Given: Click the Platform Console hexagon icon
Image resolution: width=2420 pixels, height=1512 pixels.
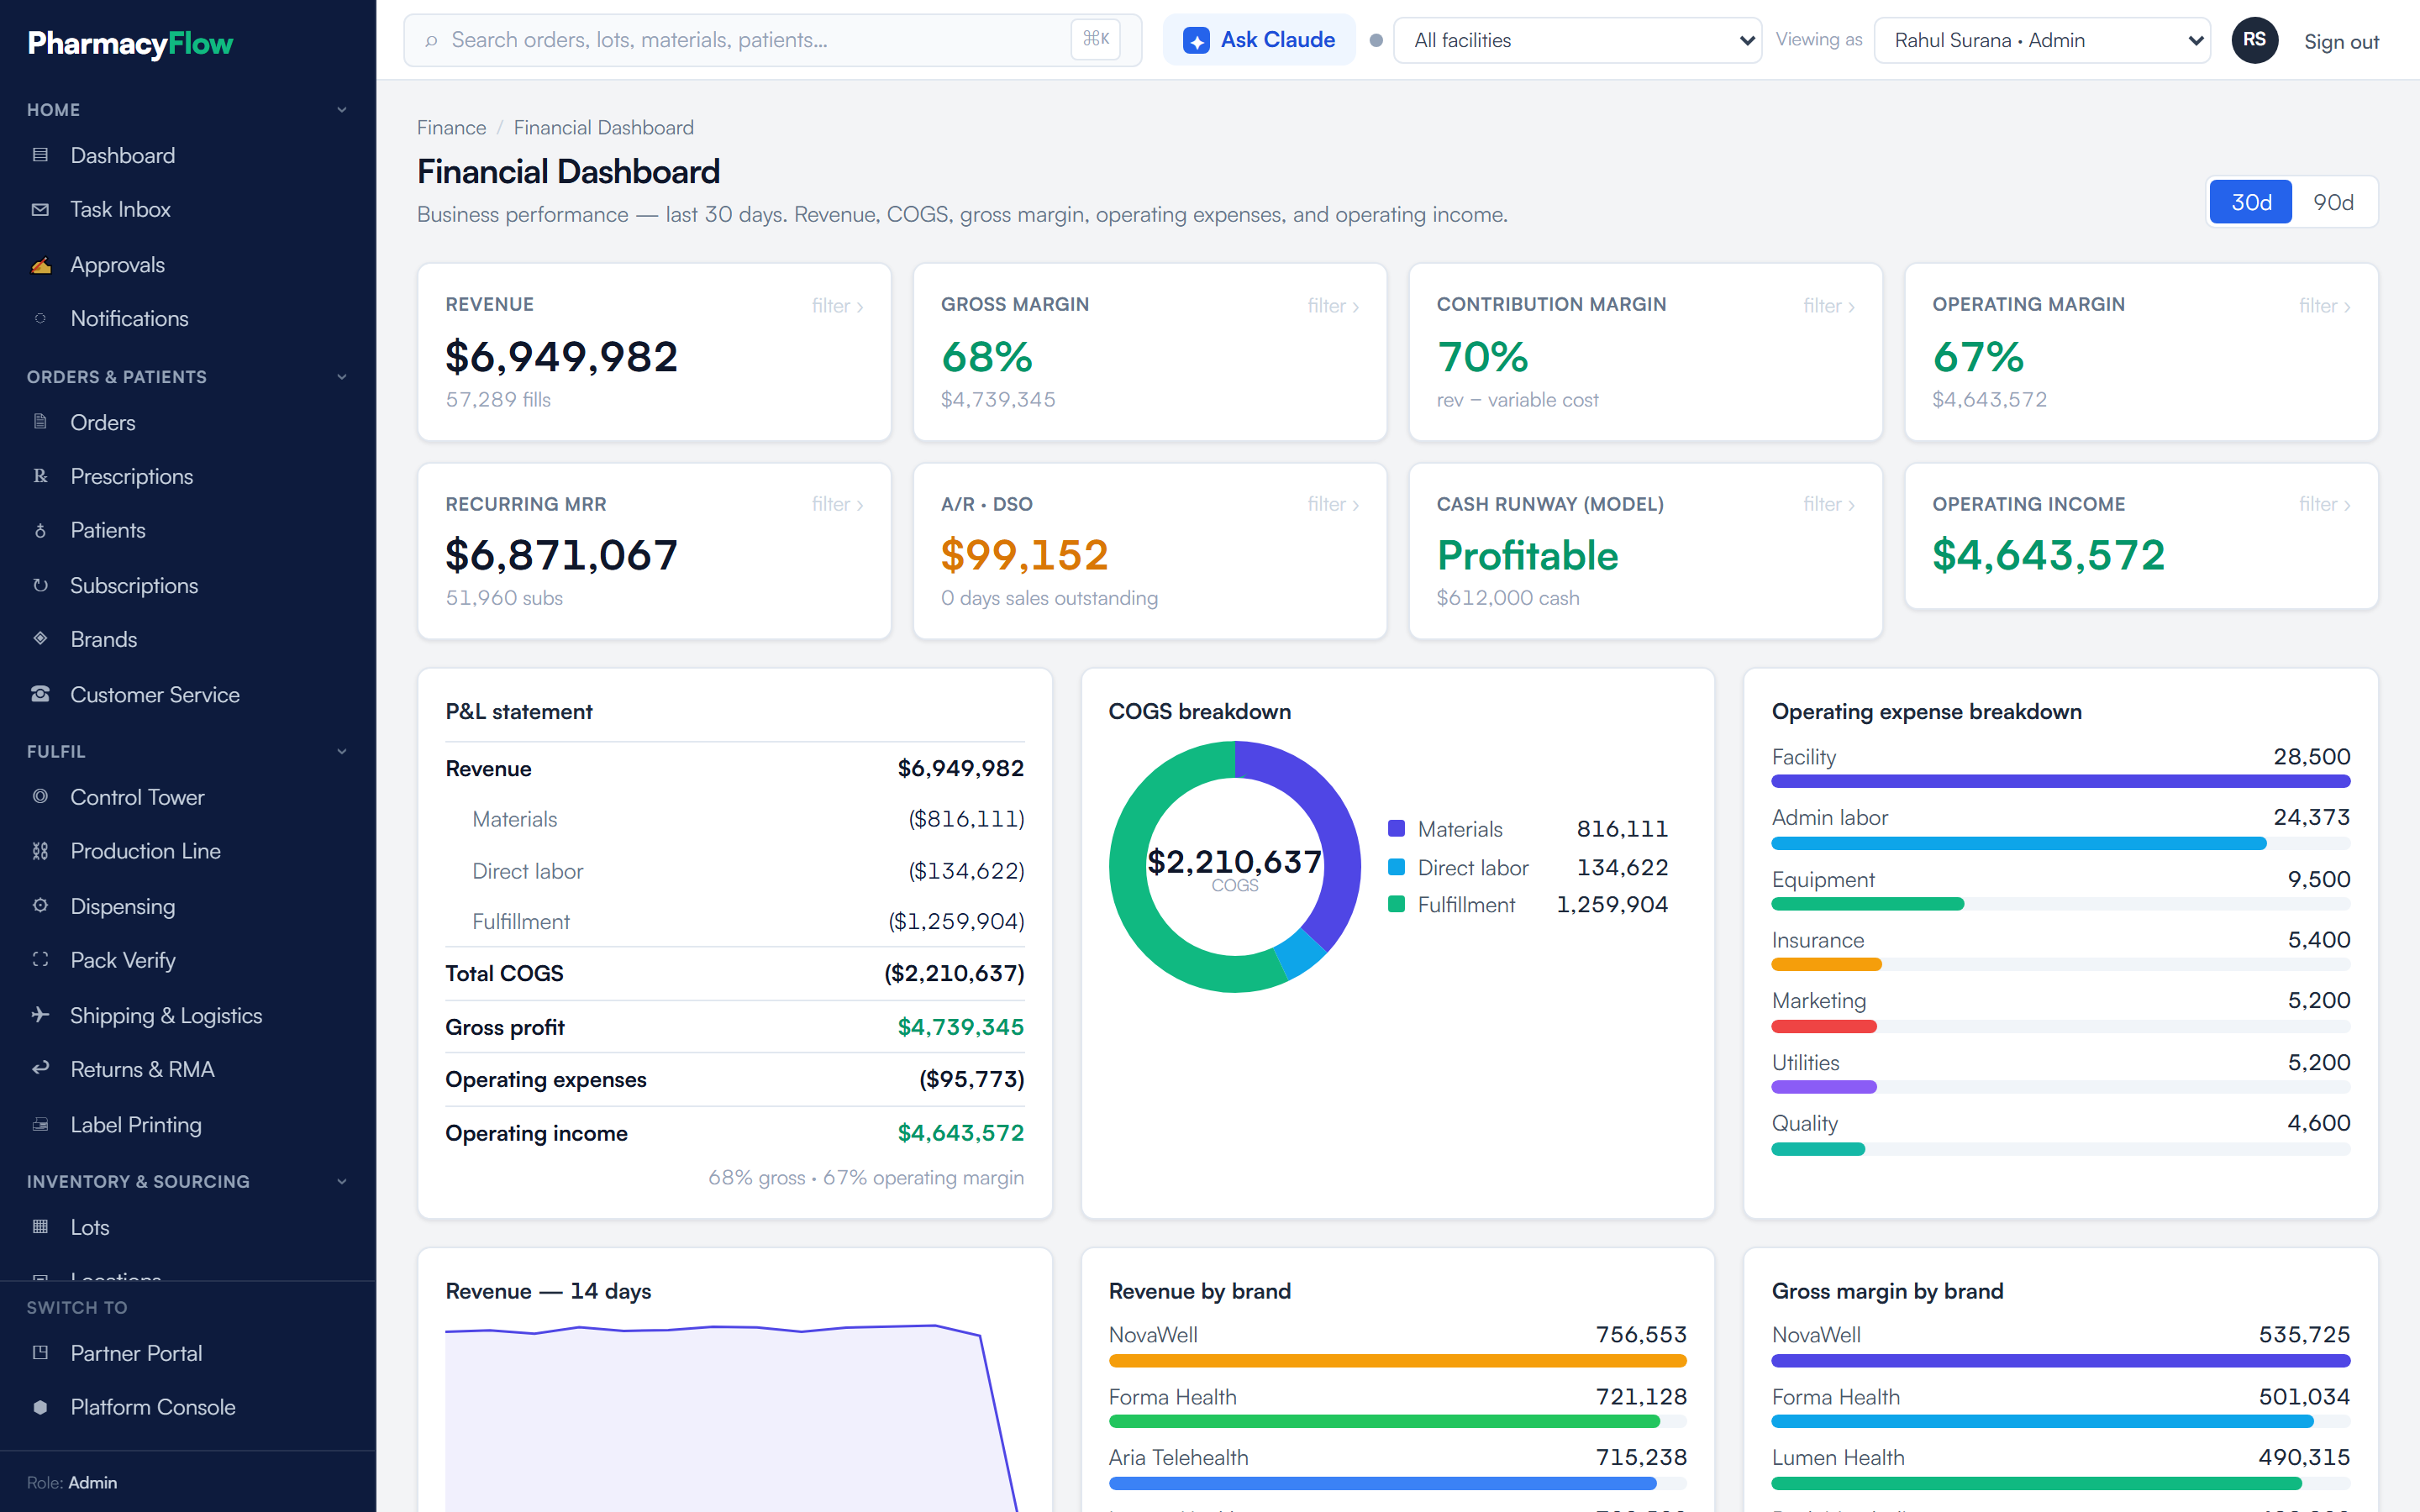Looking at the screenshot, I should 40,1407.
